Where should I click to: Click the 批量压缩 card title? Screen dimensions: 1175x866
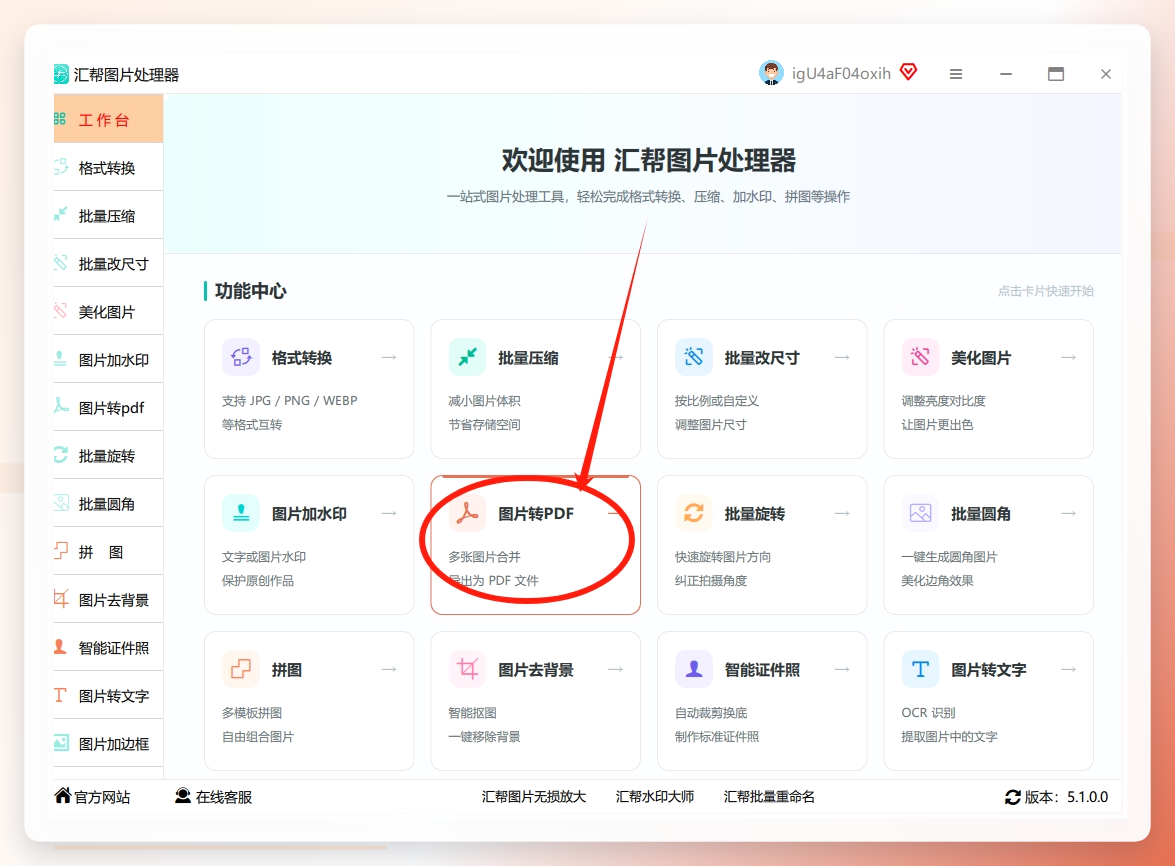pos(528,358)
